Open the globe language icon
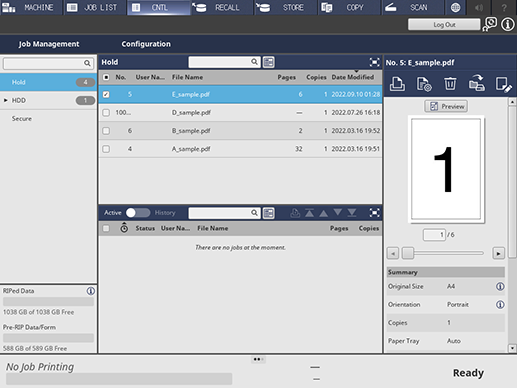Image resolution: width=517 pixels, height=388 pixels. (455, 7)
